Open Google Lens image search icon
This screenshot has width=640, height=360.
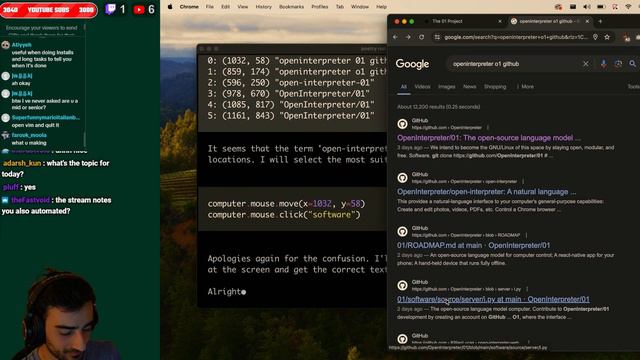[x=618, y=64]
